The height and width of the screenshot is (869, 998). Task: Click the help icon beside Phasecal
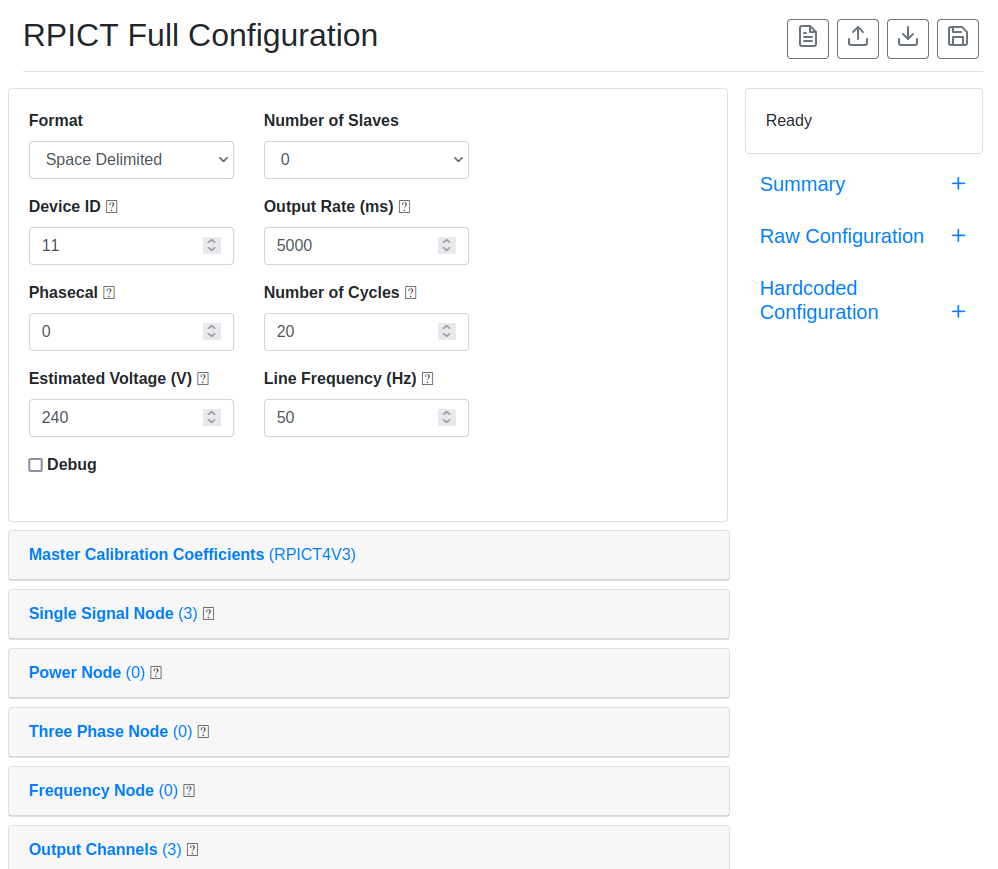[x=109, y=293]
